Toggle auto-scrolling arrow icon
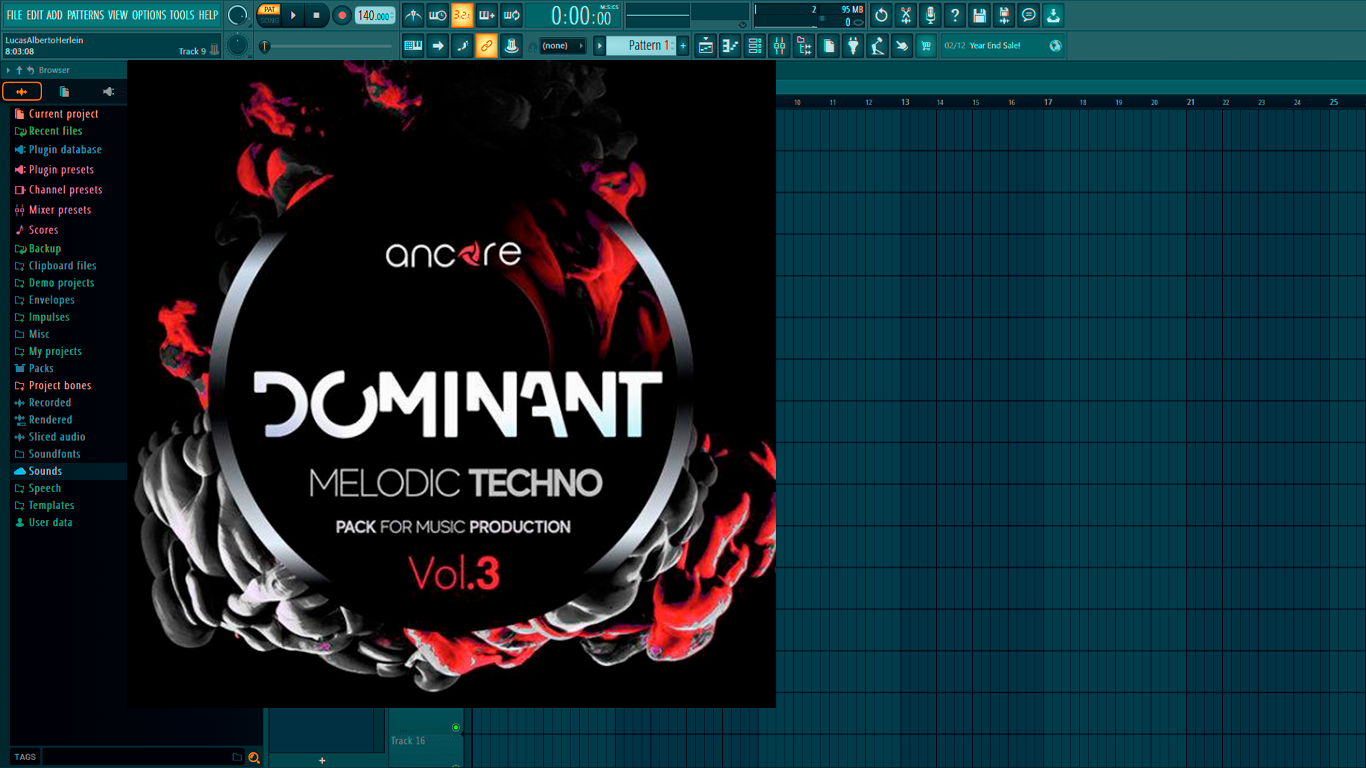This screenshot has height=768, width=1366. coord(438,45)
